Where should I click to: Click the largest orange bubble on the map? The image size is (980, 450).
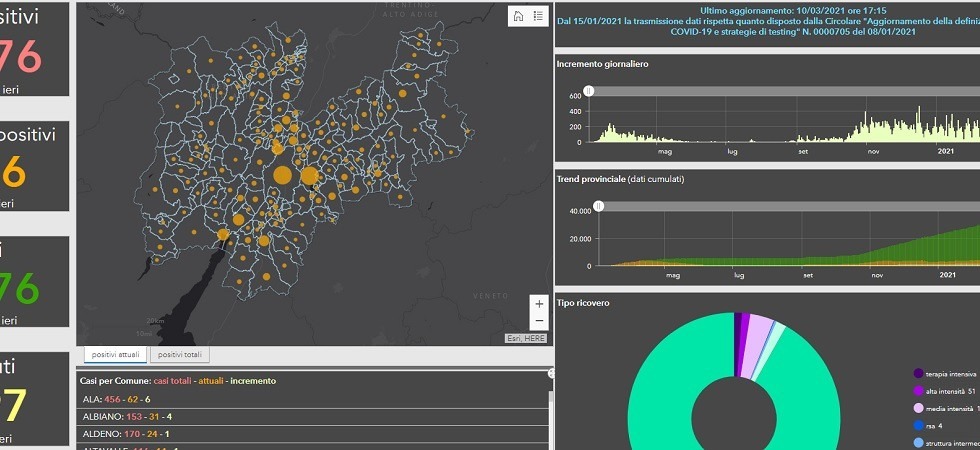[282, 176]
